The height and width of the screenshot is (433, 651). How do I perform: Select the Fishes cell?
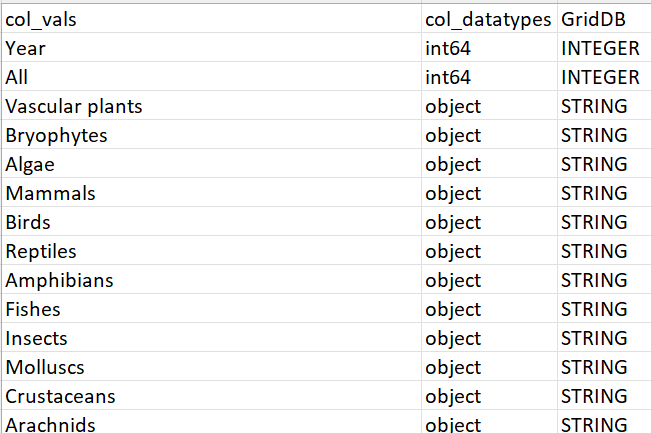click(33, 309)
